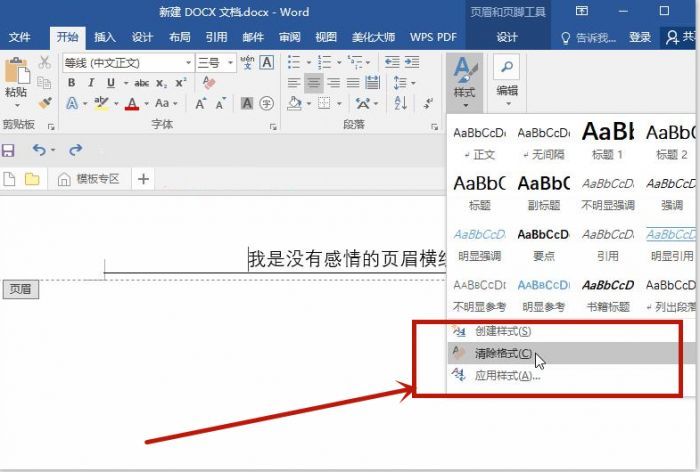This screenshot has height=472, width=700.
Task: Open the 样式 styles gallery button
Action: (464, 83)
